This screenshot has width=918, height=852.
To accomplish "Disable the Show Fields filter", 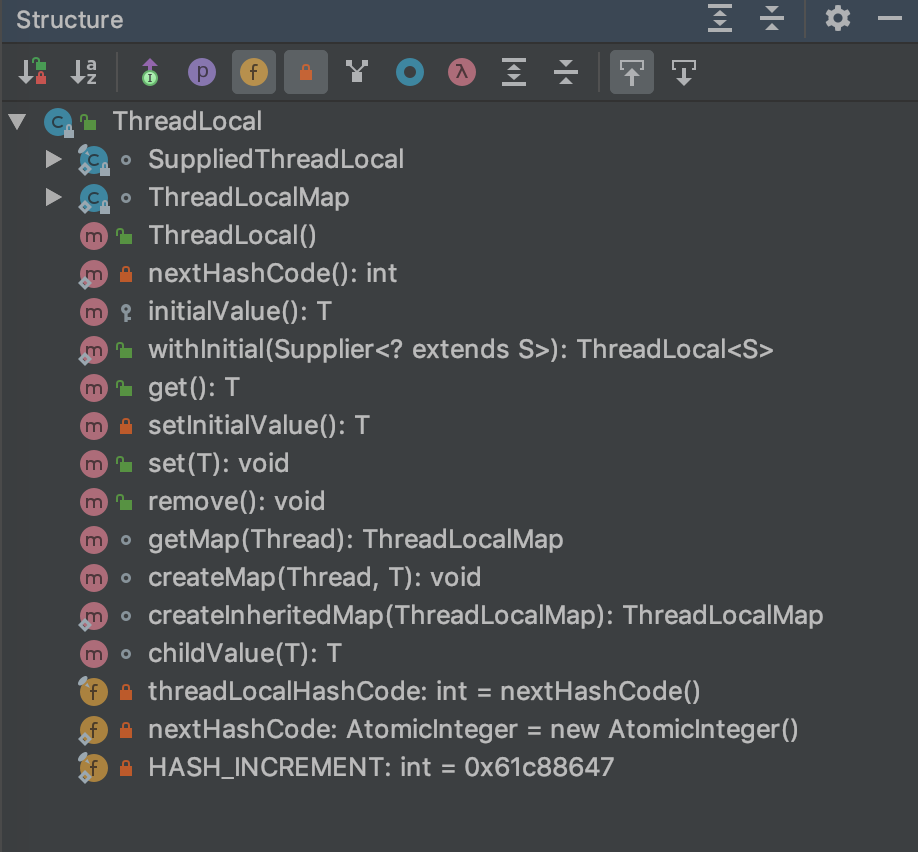I will click(254, 72).
